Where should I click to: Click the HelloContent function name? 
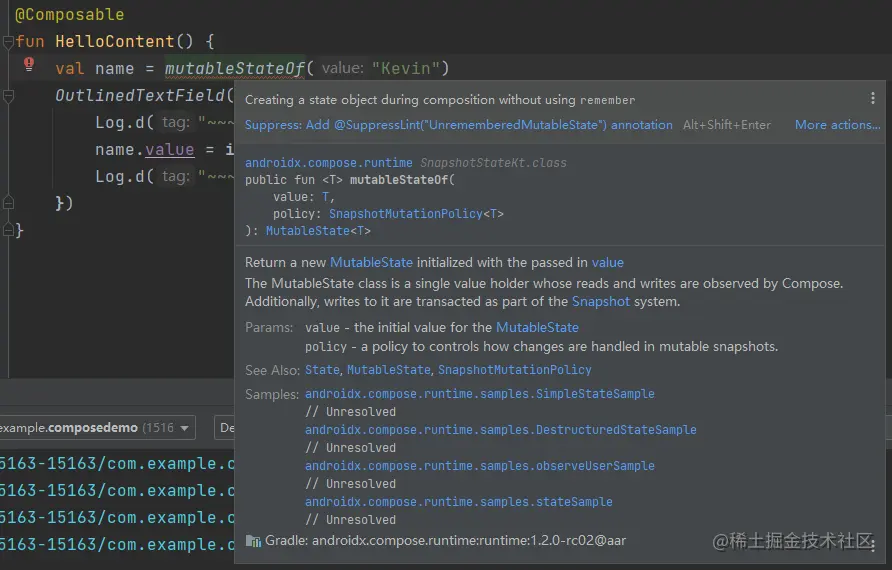point(114,42)
